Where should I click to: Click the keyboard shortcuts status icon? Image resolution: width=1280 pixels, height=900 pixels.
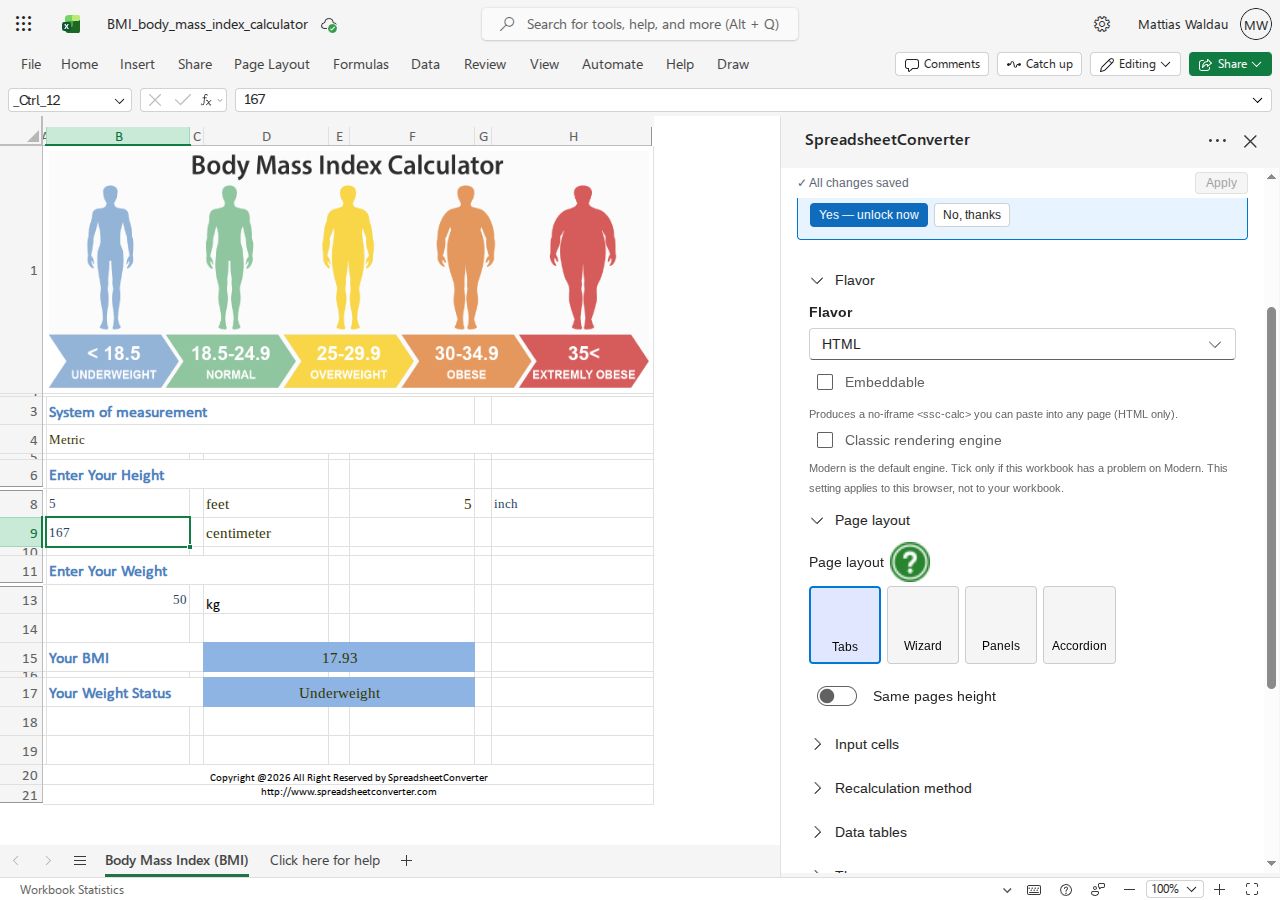[x=1034, y=889]
